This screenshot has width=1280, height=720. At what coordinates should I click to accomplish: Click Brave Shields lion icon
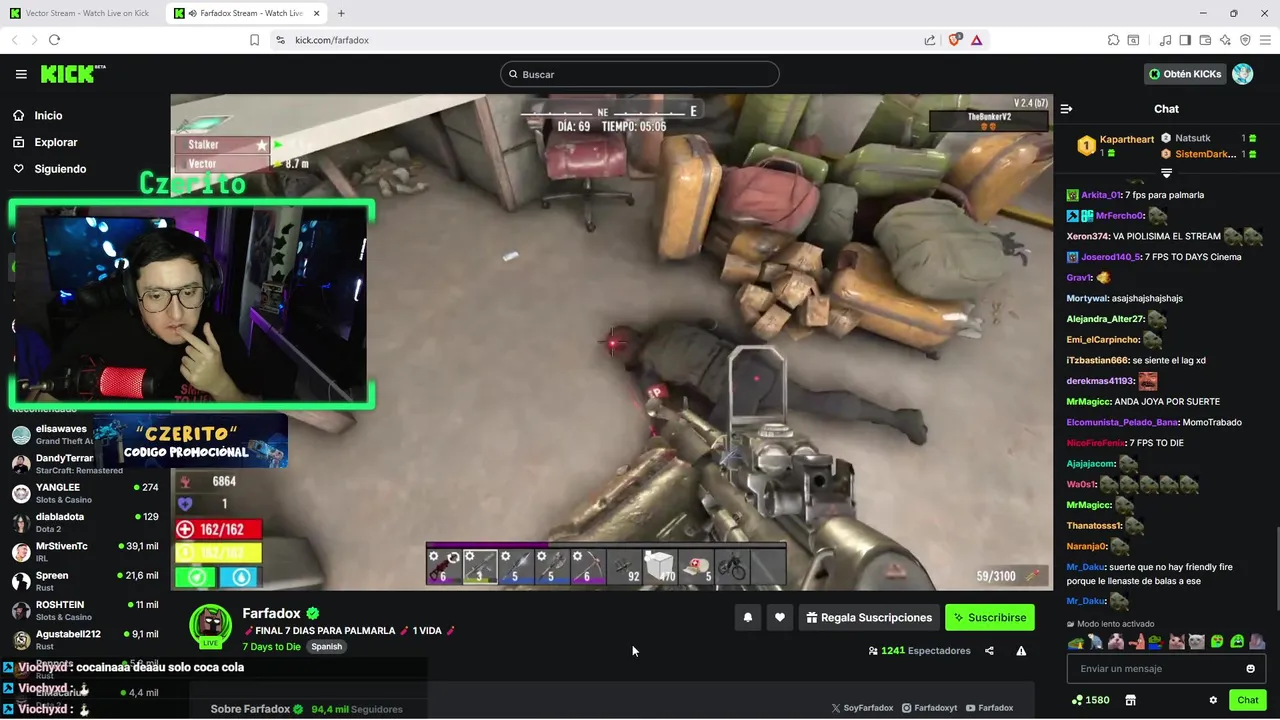(954, 40)
